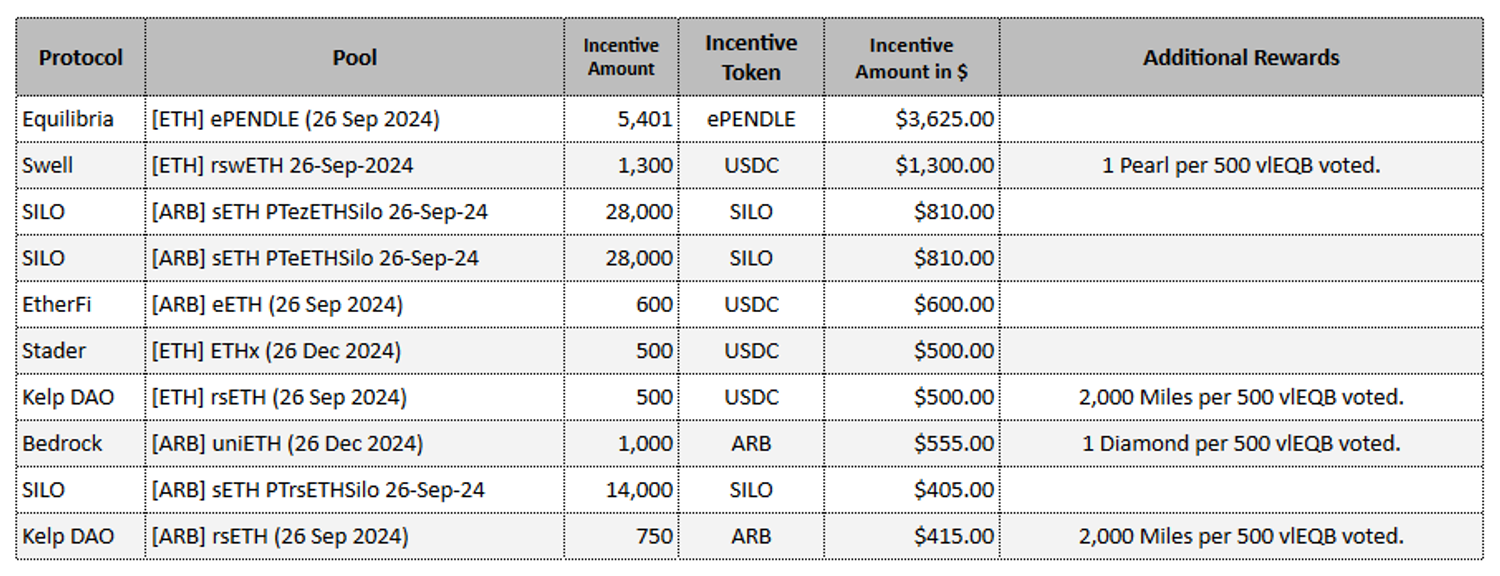
Task: Select the [ARB] sETH PTezETHSilo 26-Sep-24 pool cell
Action: (x=320, y=212)
